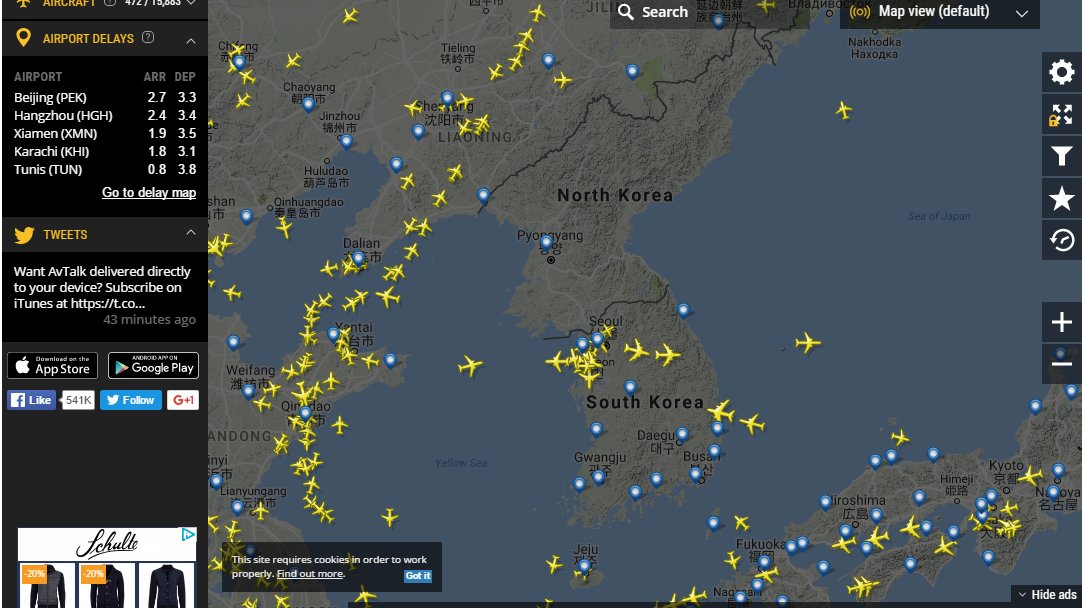Open bookmarks star icon
Screen dimensions: 1085x608
coord(1061,199)
